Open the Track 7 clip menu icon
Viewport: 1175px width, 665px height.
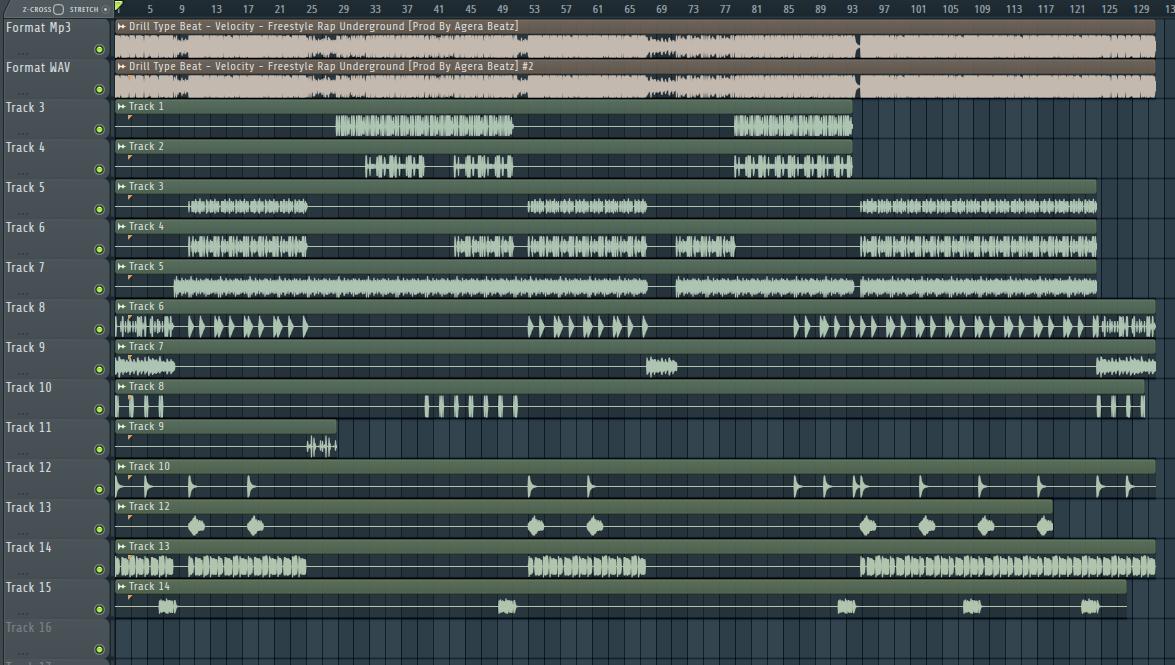(121, 346)
